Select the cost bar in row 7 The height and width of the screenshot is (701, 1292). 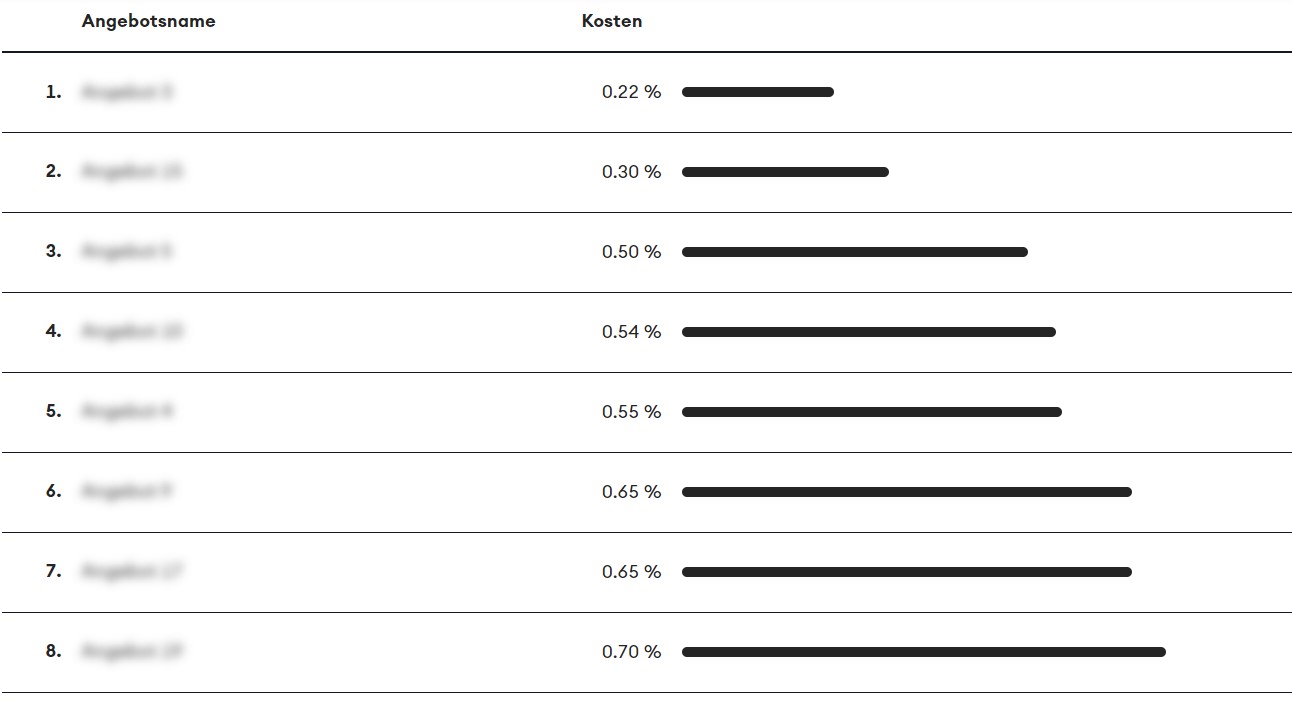(907, 572)
